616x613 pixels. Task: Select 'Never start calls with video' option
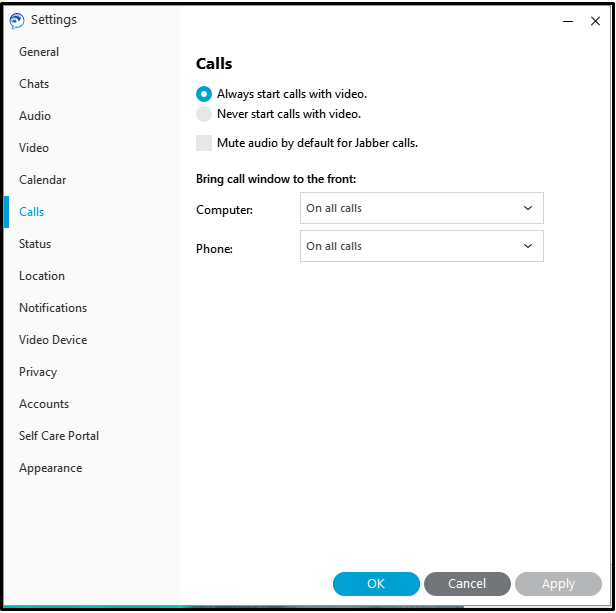pyautogui.click(x=204, y=114)
